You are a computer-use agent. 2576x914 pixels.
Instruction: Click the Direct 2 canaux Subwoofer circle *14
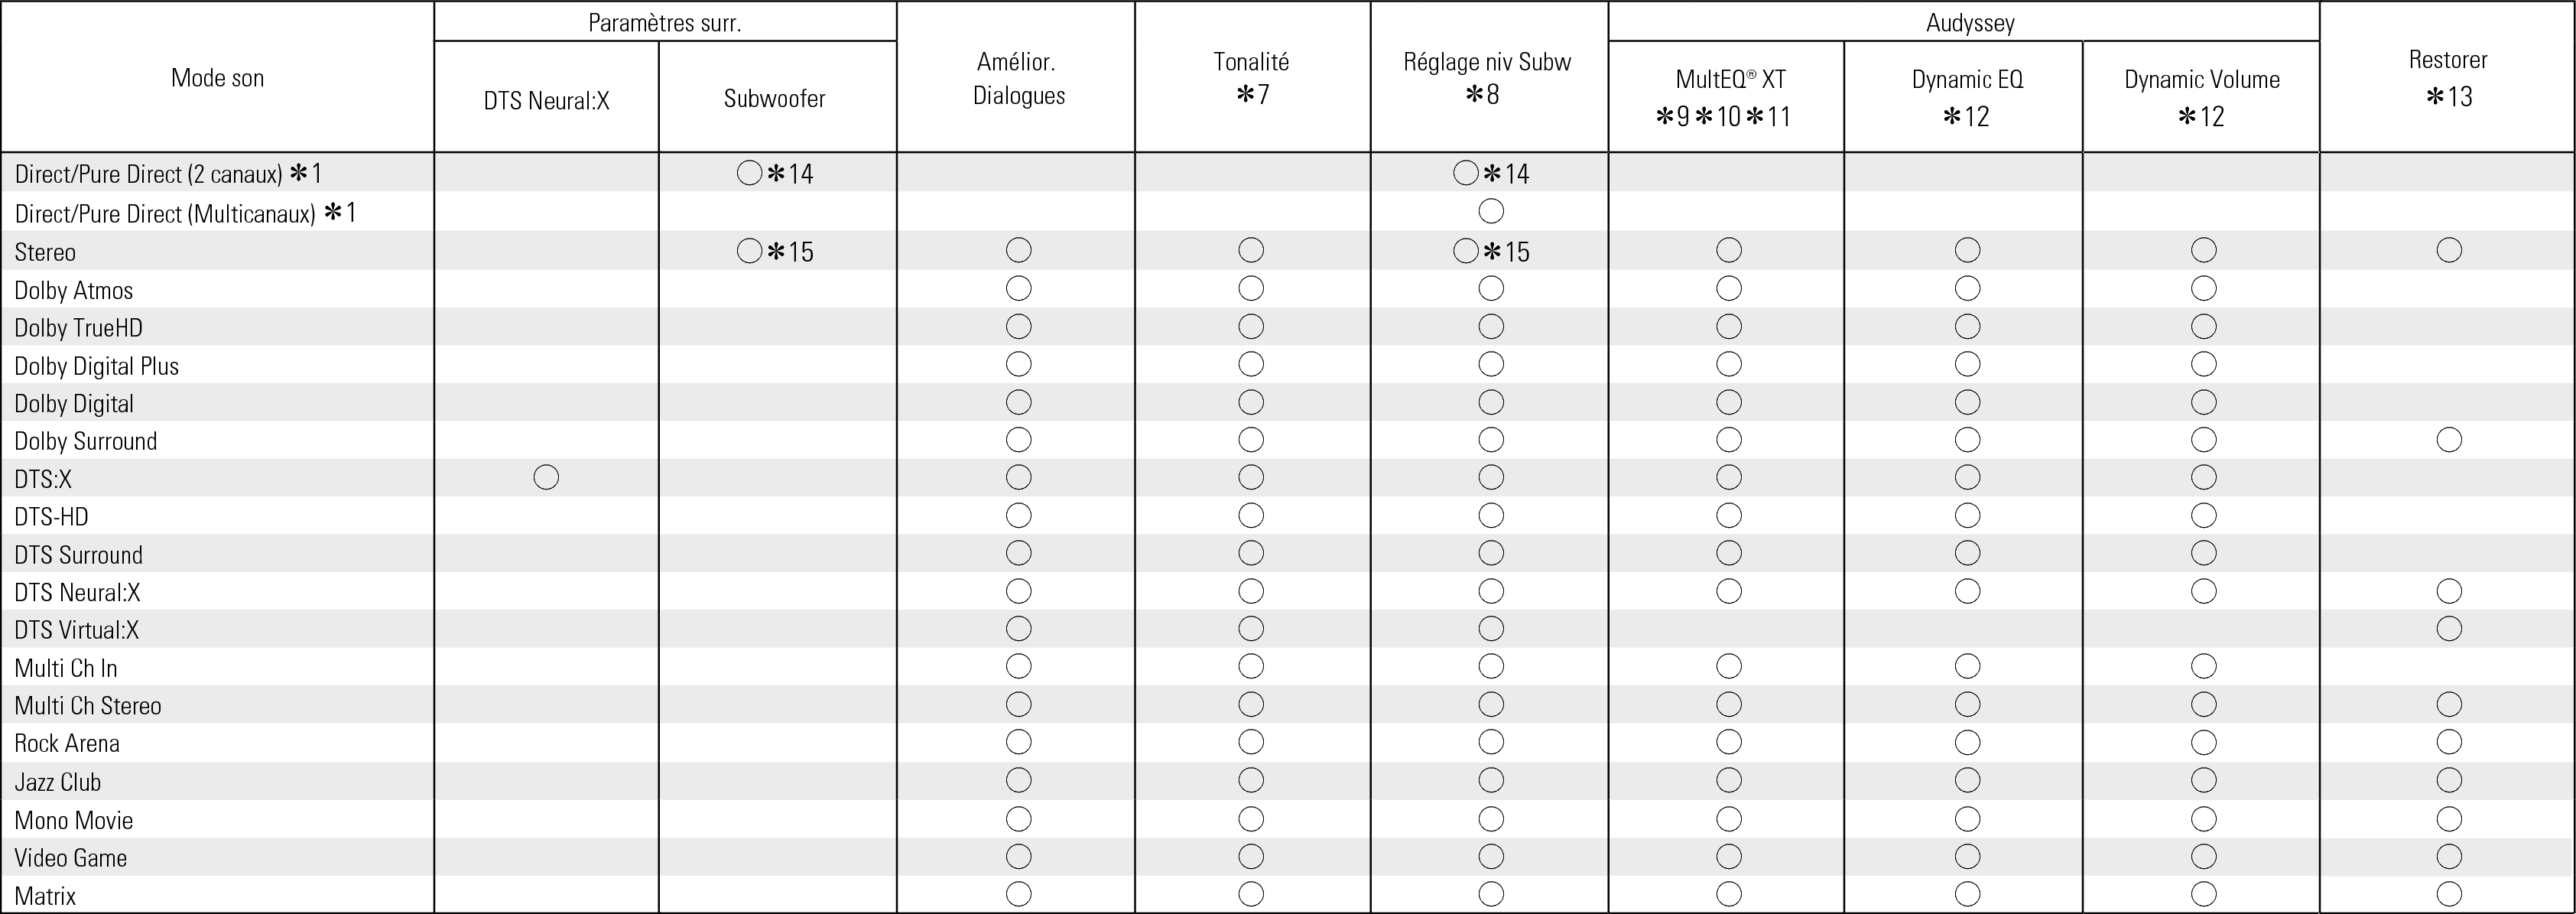(750, 173)
